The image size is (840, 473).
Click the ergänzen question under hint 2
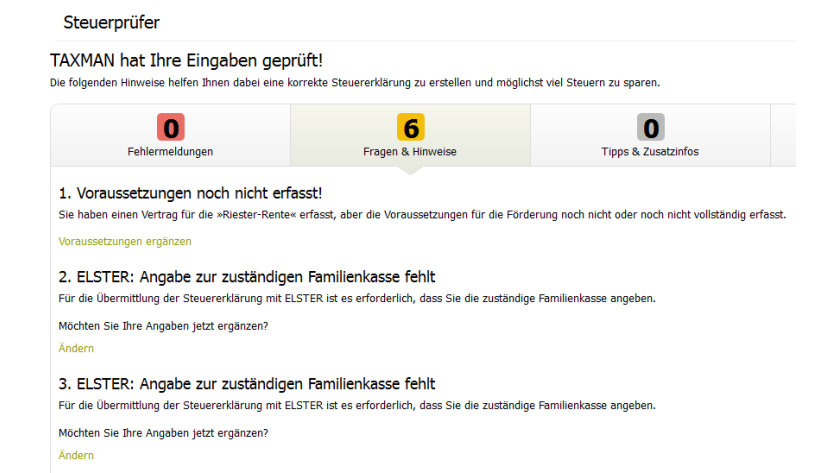pyautogui.click(x=163, y=326)
